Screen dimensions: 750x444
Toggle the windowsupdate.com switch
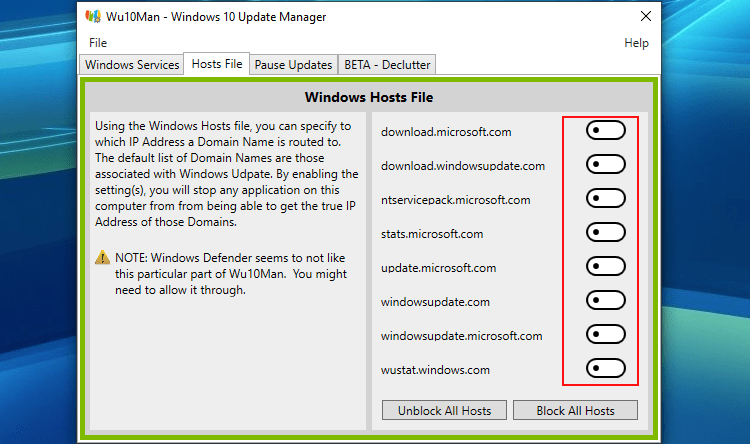pos(606,300)
